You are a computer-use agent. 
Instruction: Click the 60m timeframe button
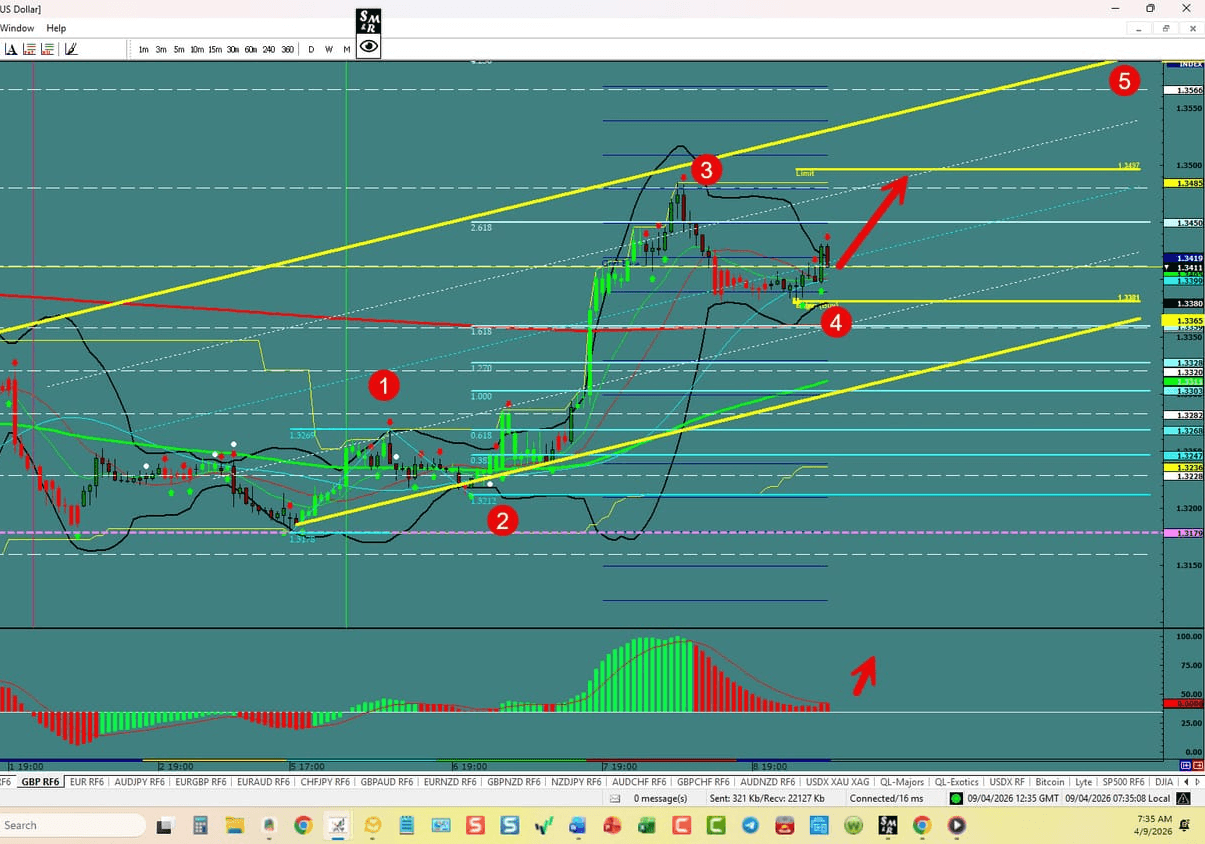click(x=250, y=48)
